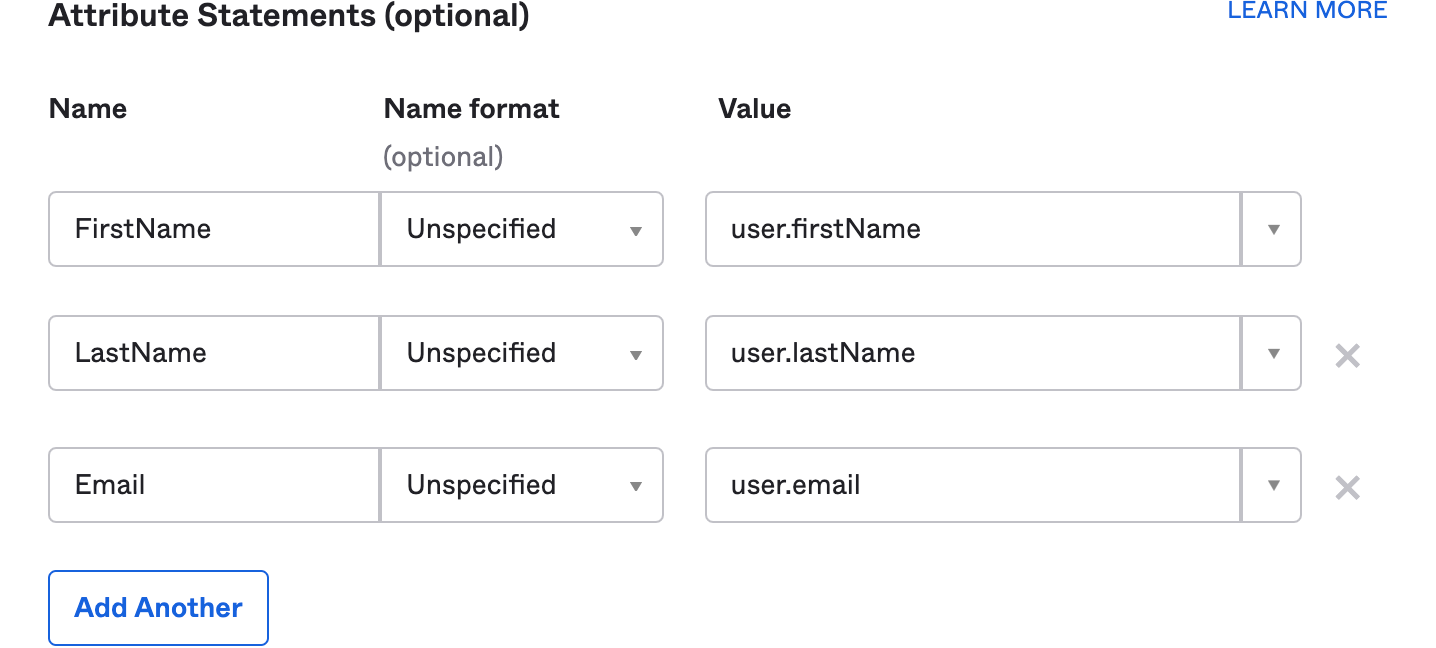Click the Attribute Statements heading
The width and height of the screenshot is (1436, 648).
pos(287,16)
